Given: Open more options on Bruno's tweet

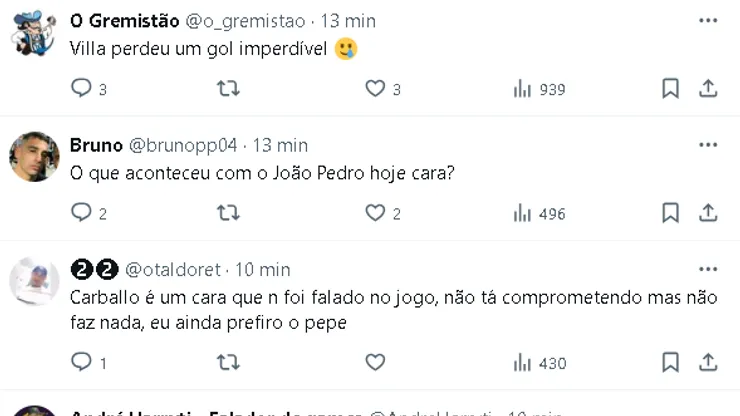Looking at the screenshot, I should pos(708,145).
